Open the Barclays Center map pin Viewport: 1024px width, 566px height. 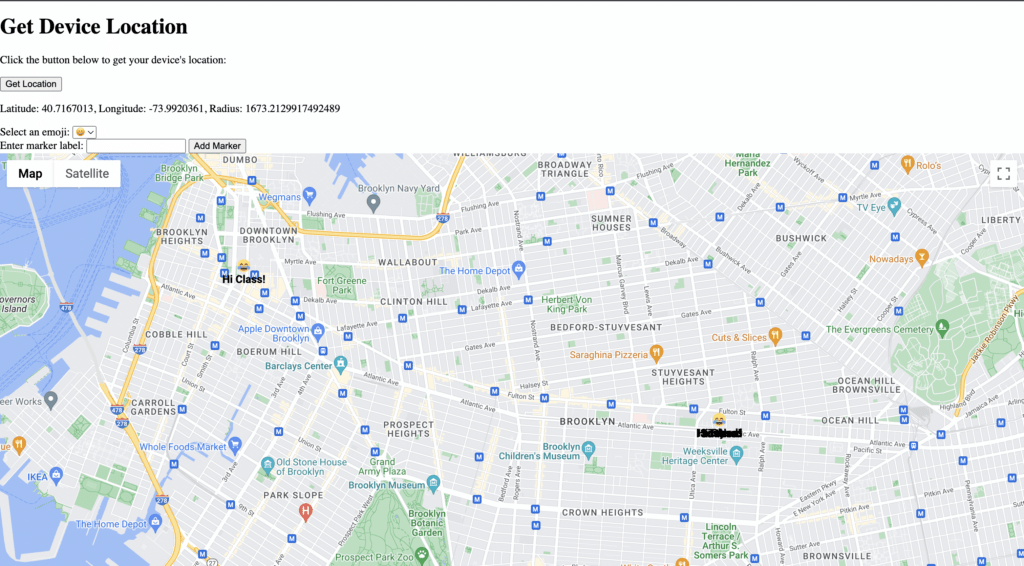click(341, 364)
